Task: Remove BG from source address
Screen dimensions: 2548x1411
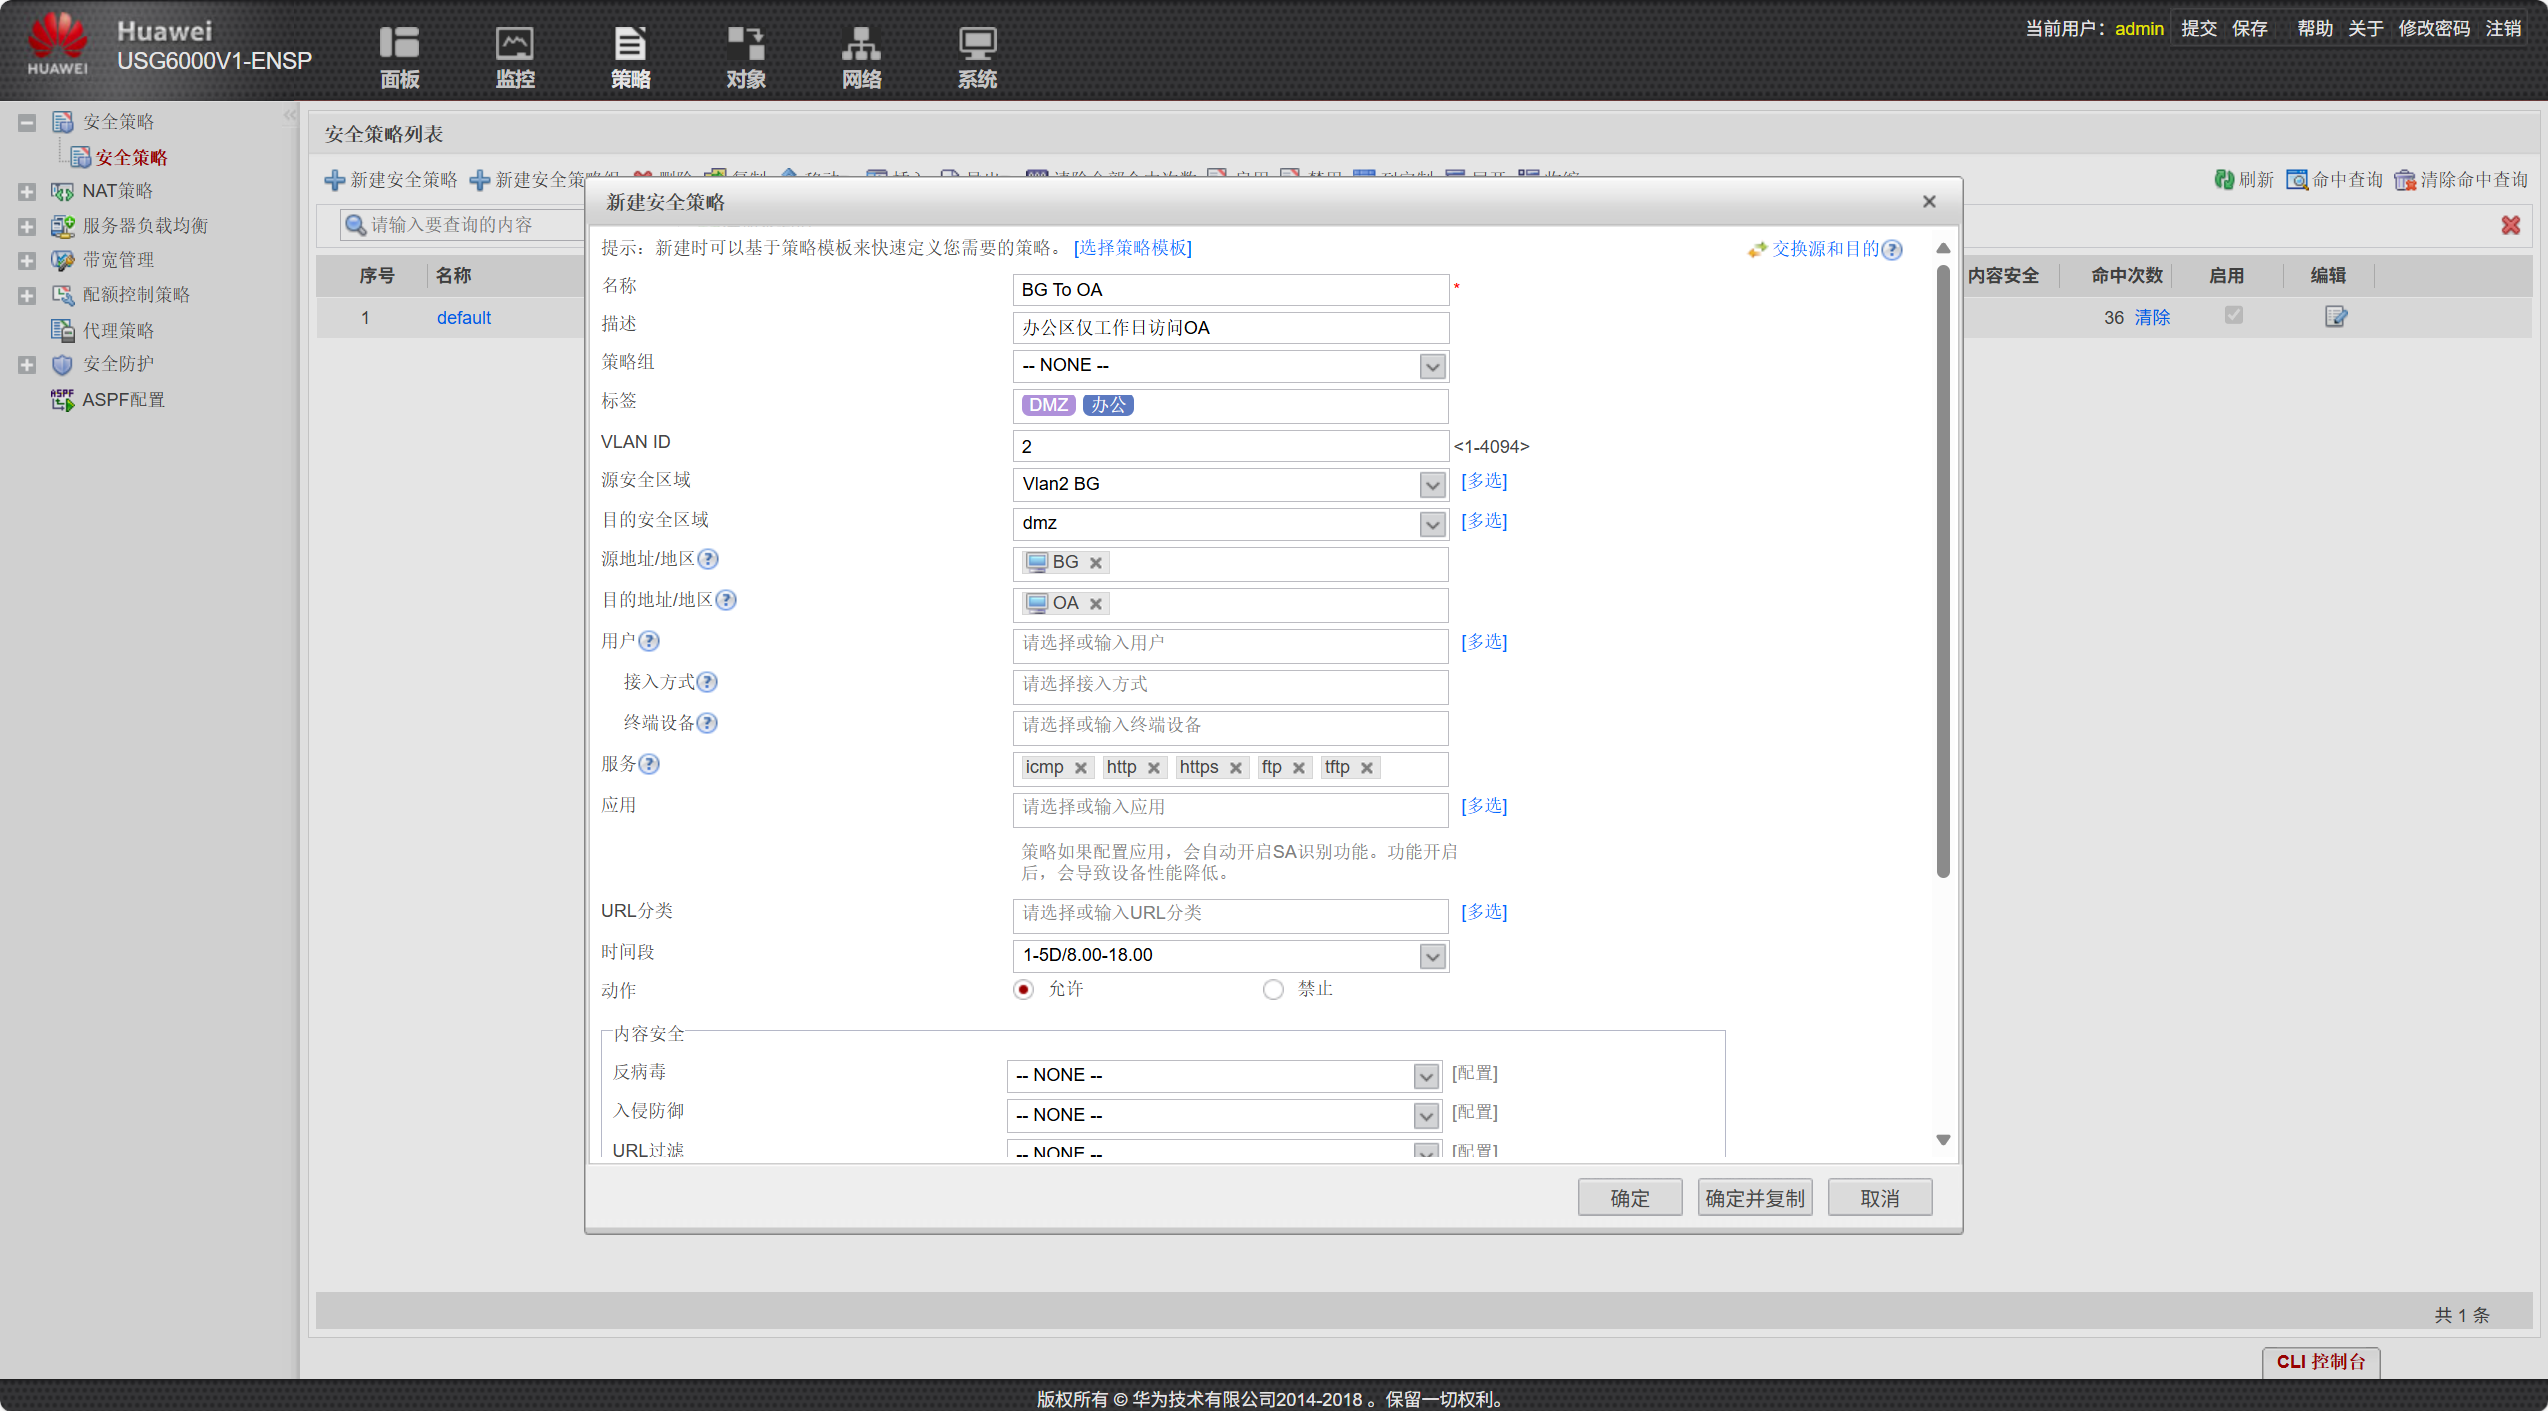Action: [x=1096, y=563]
